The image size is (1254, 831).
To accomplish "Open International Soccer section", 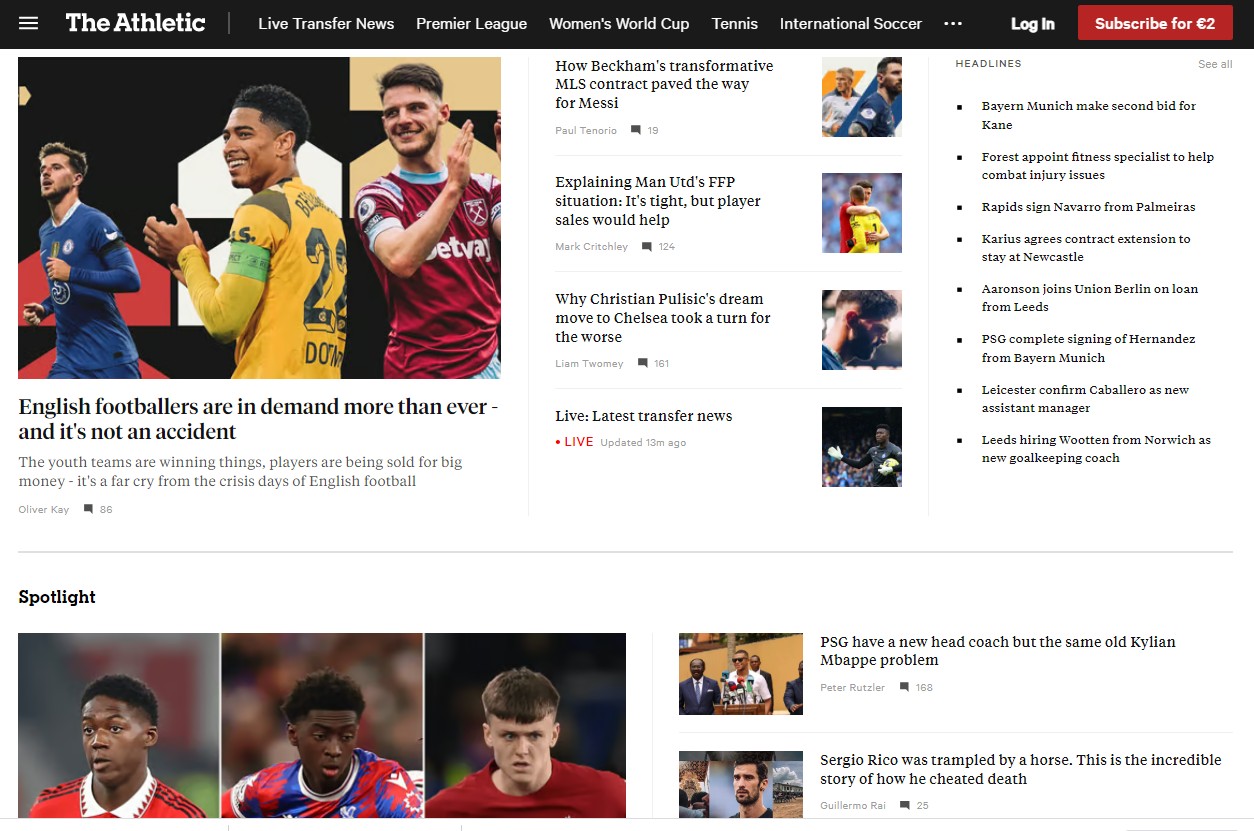I will click(851, 23).
